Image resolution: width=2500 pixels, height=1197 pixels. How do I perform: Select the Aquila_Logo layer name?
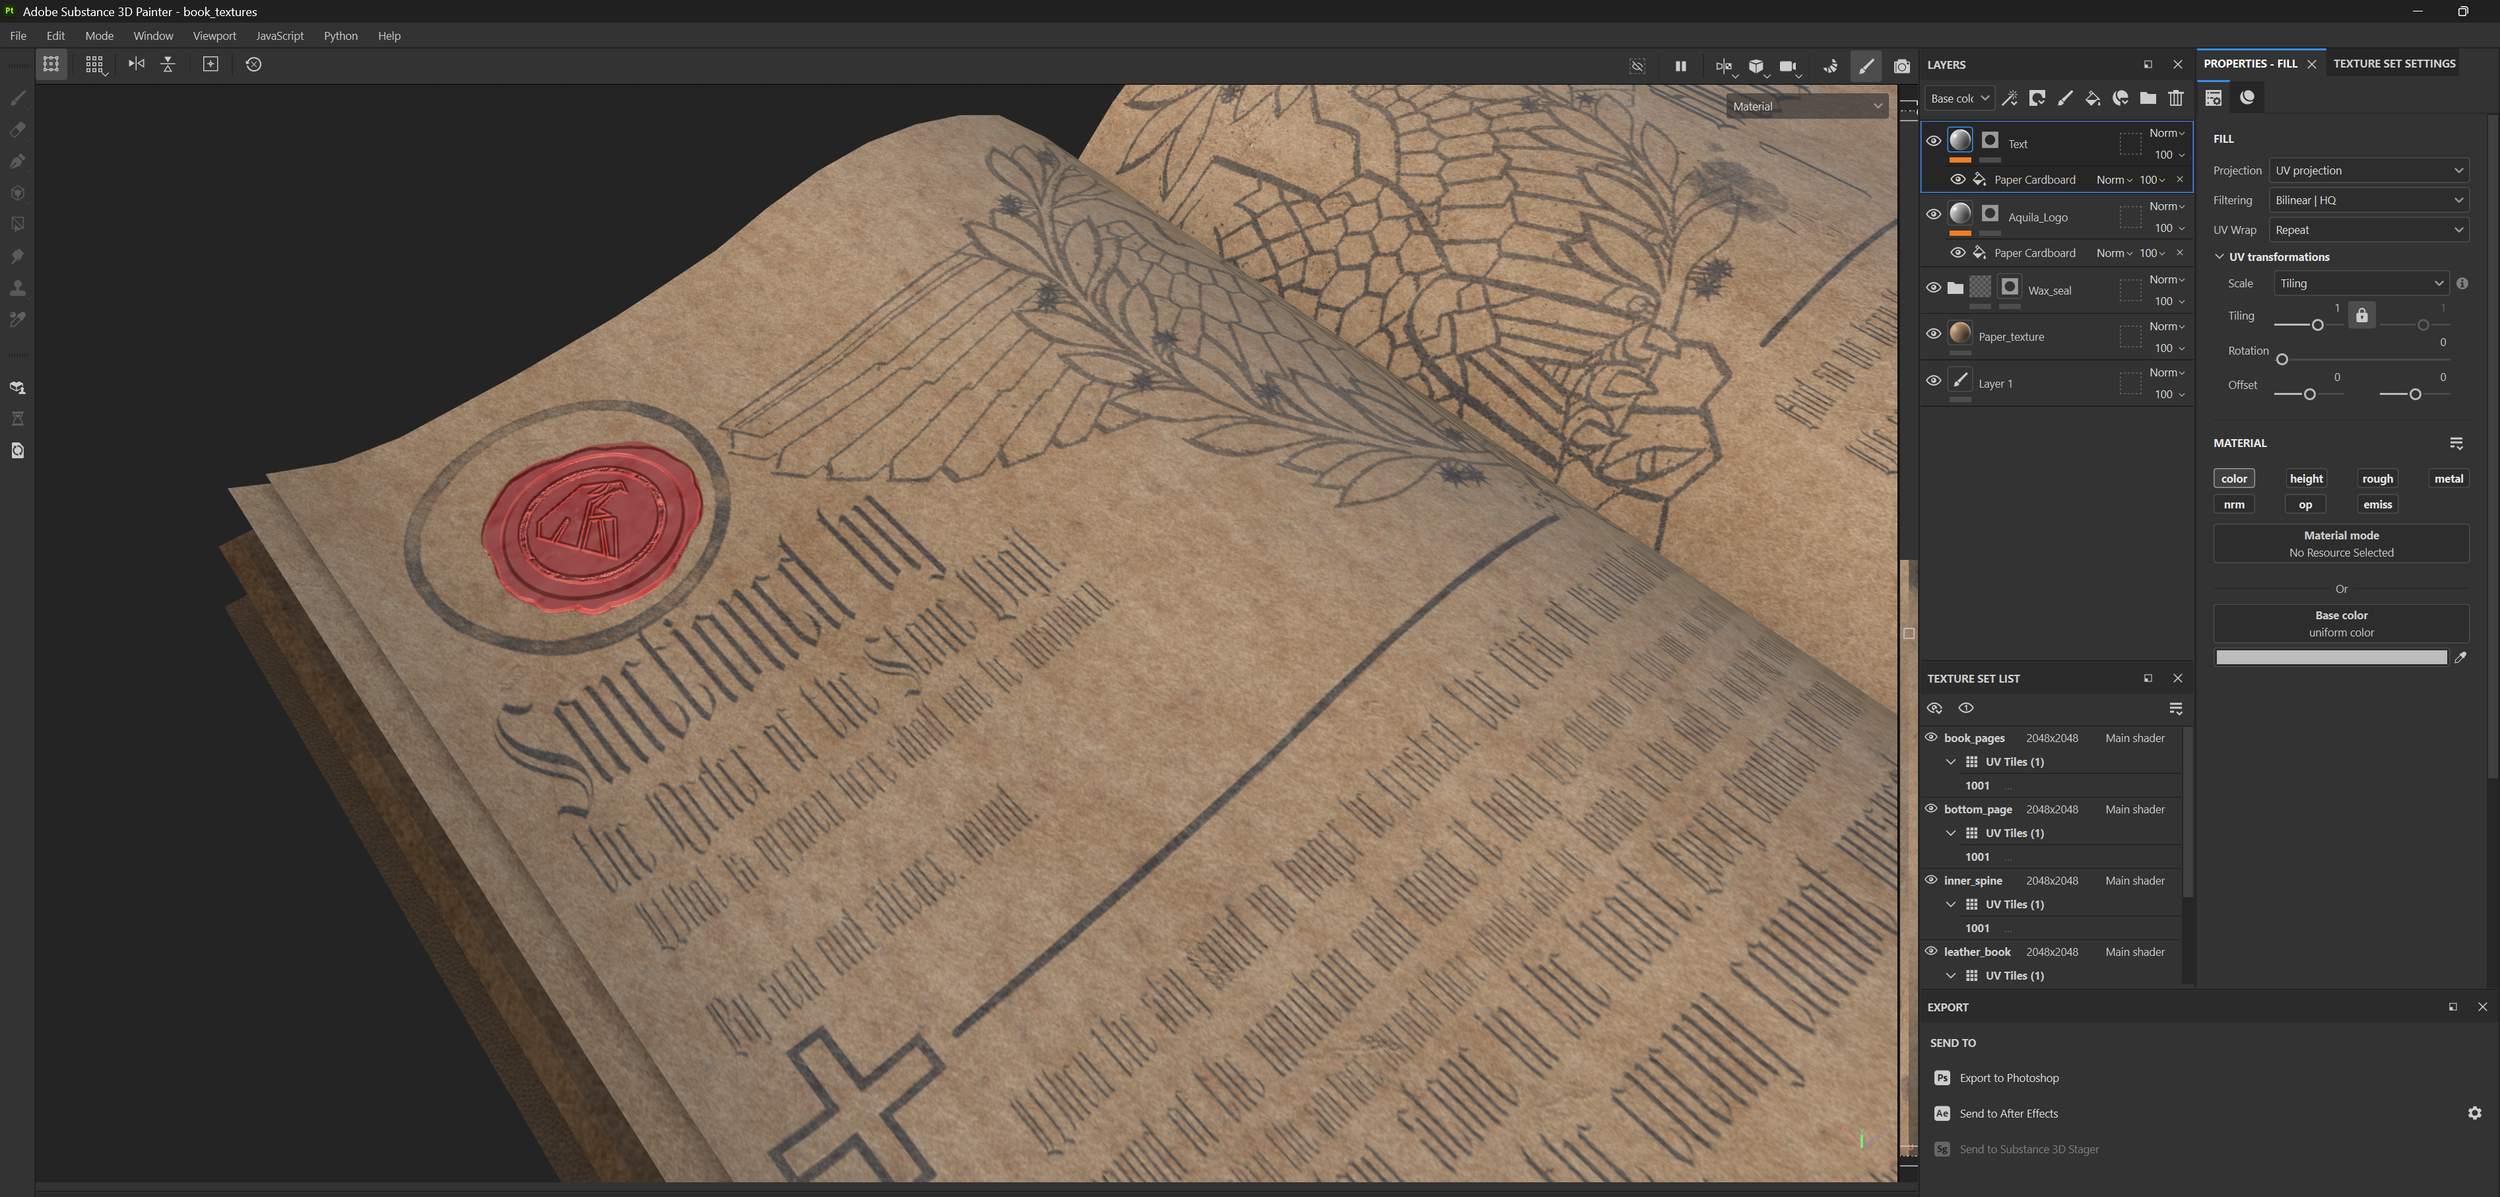click(2037, 218)
